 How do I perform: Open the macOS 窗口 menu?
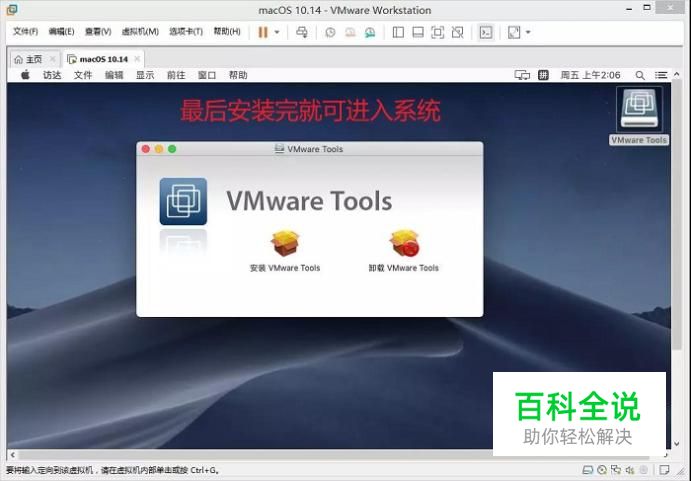point(207,75)
